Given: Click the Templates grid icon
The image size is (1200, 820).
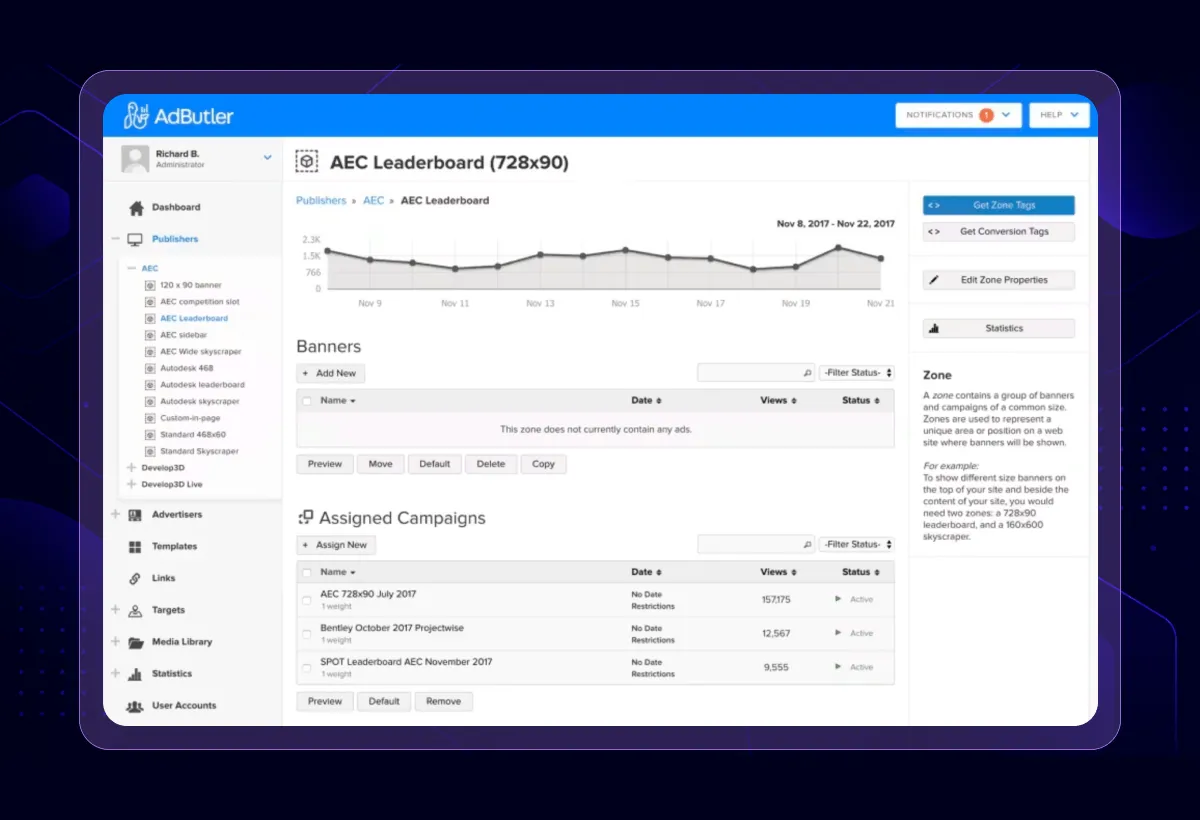Looking at the screenshot, I should click(135, 547).
